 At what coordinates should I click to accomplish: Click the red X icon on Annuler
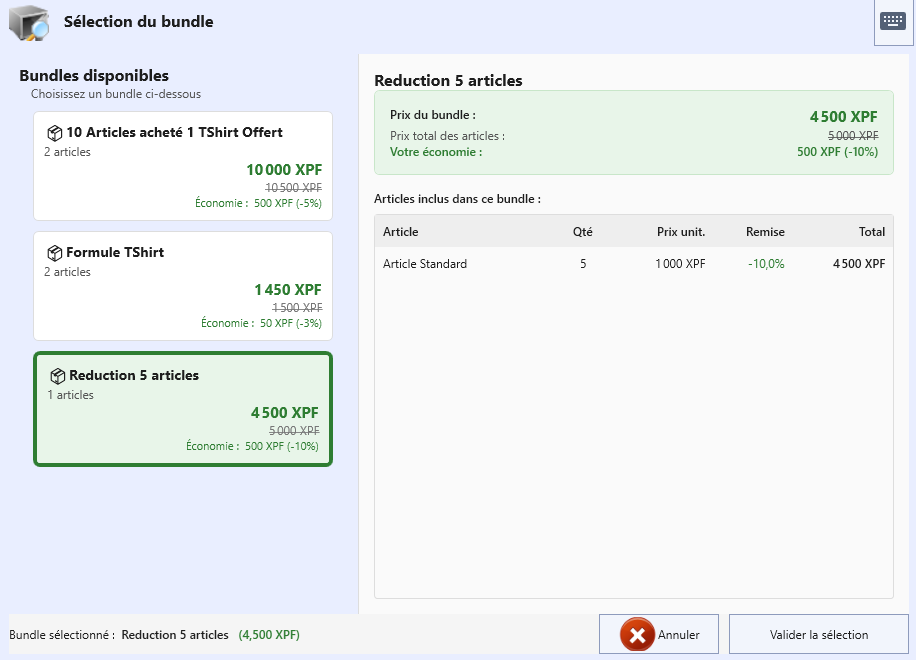point(636,635)
